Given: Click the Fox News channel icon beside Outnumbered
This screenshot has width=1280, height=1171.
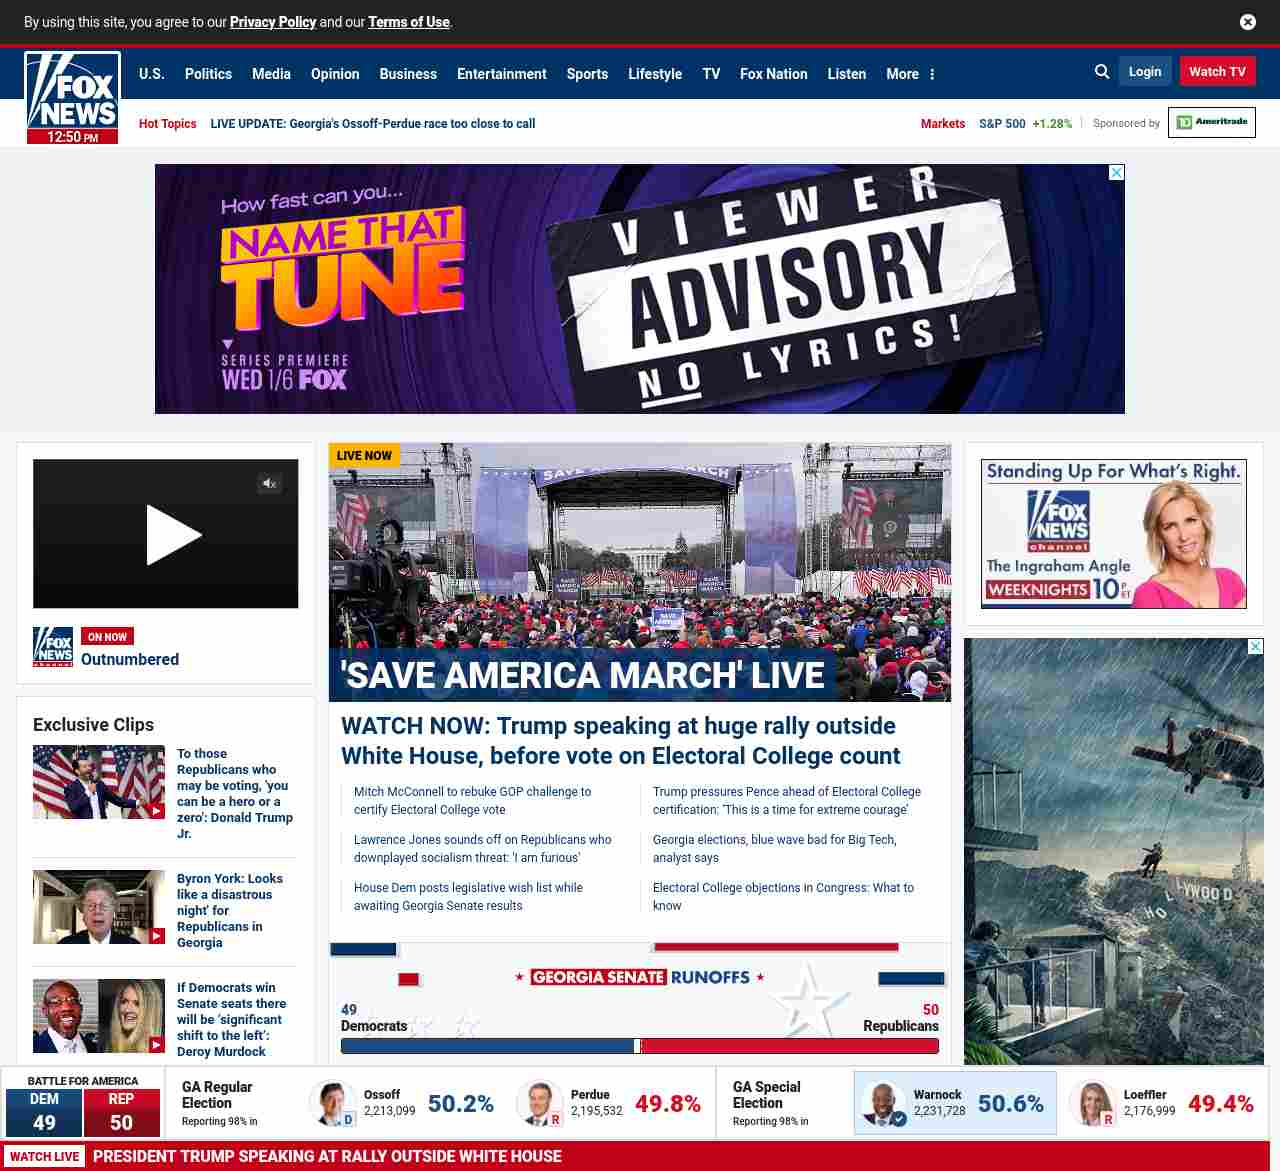Looking at the screenshot, I should 53,647.
